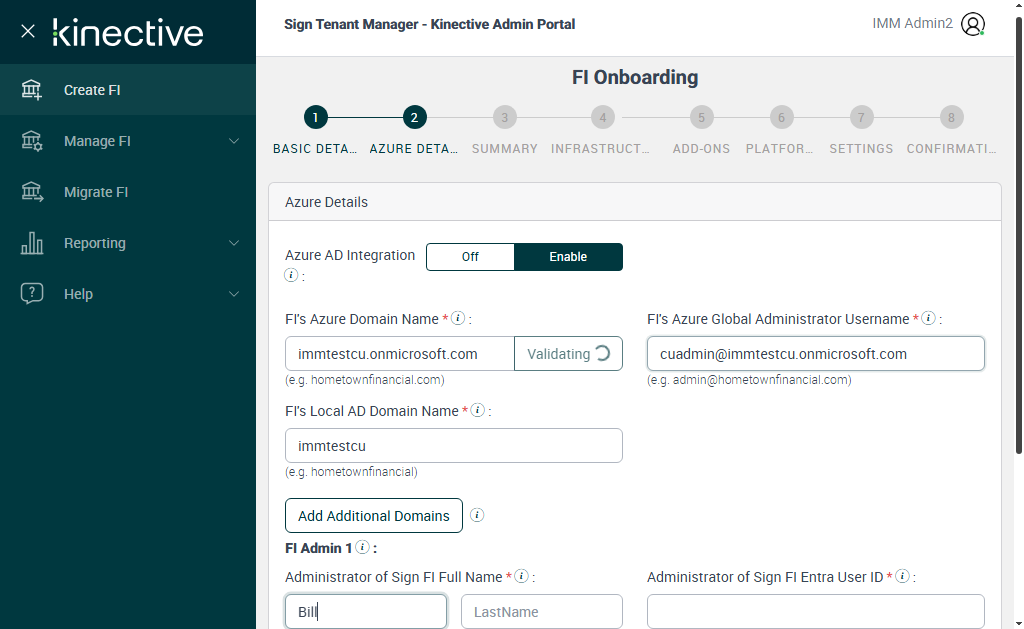Viewport: 1024px width, 629px height.
Task: Jump to step 8 Confirmation
Action: tap(952, 118)
